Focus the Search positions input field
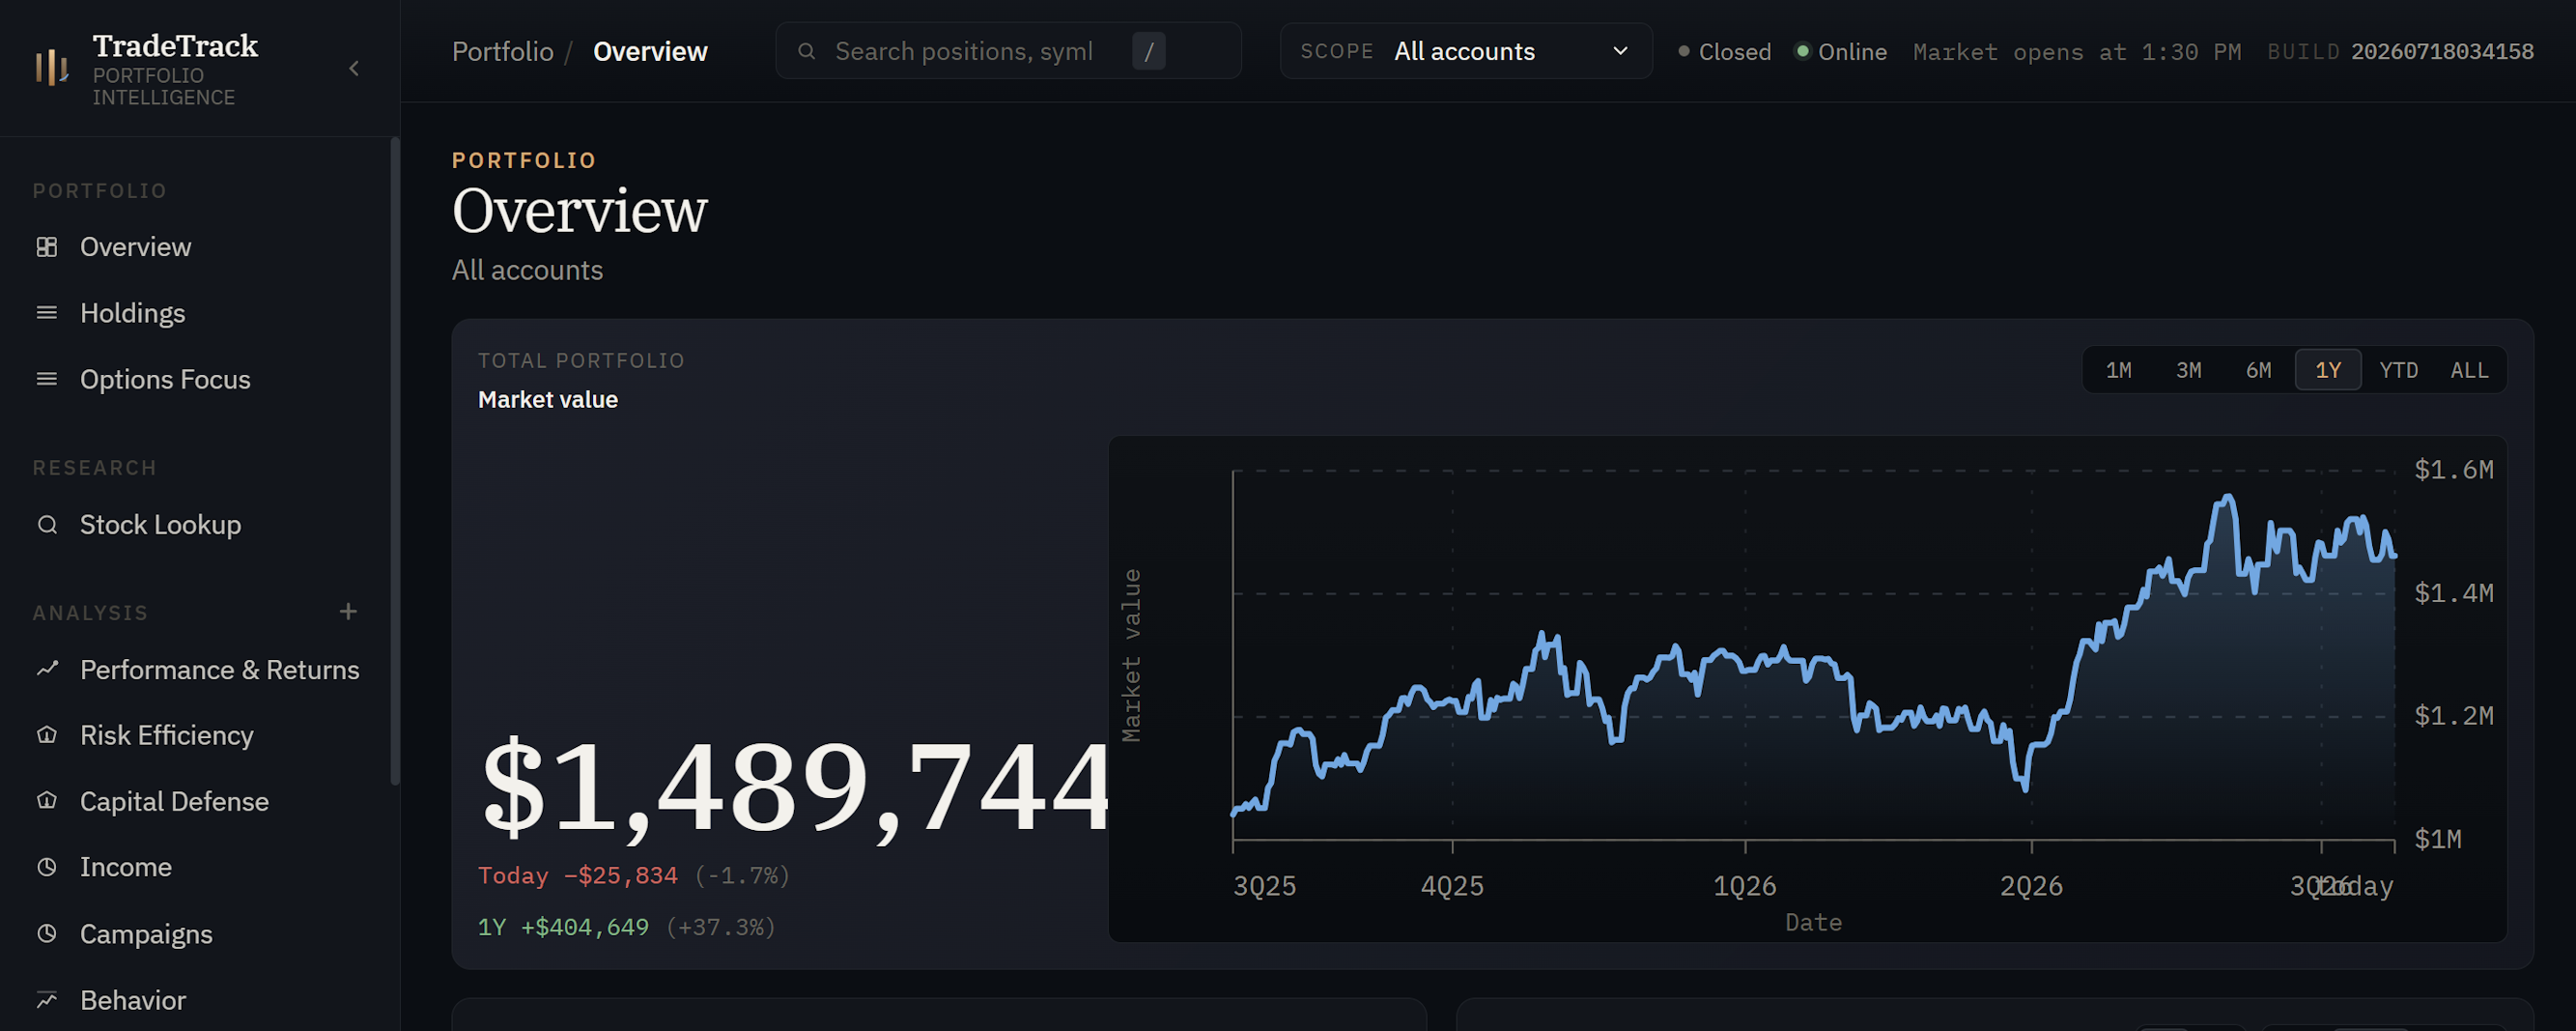The height and width of the screenshot is (1031, 2576). tap(1008, 51)
